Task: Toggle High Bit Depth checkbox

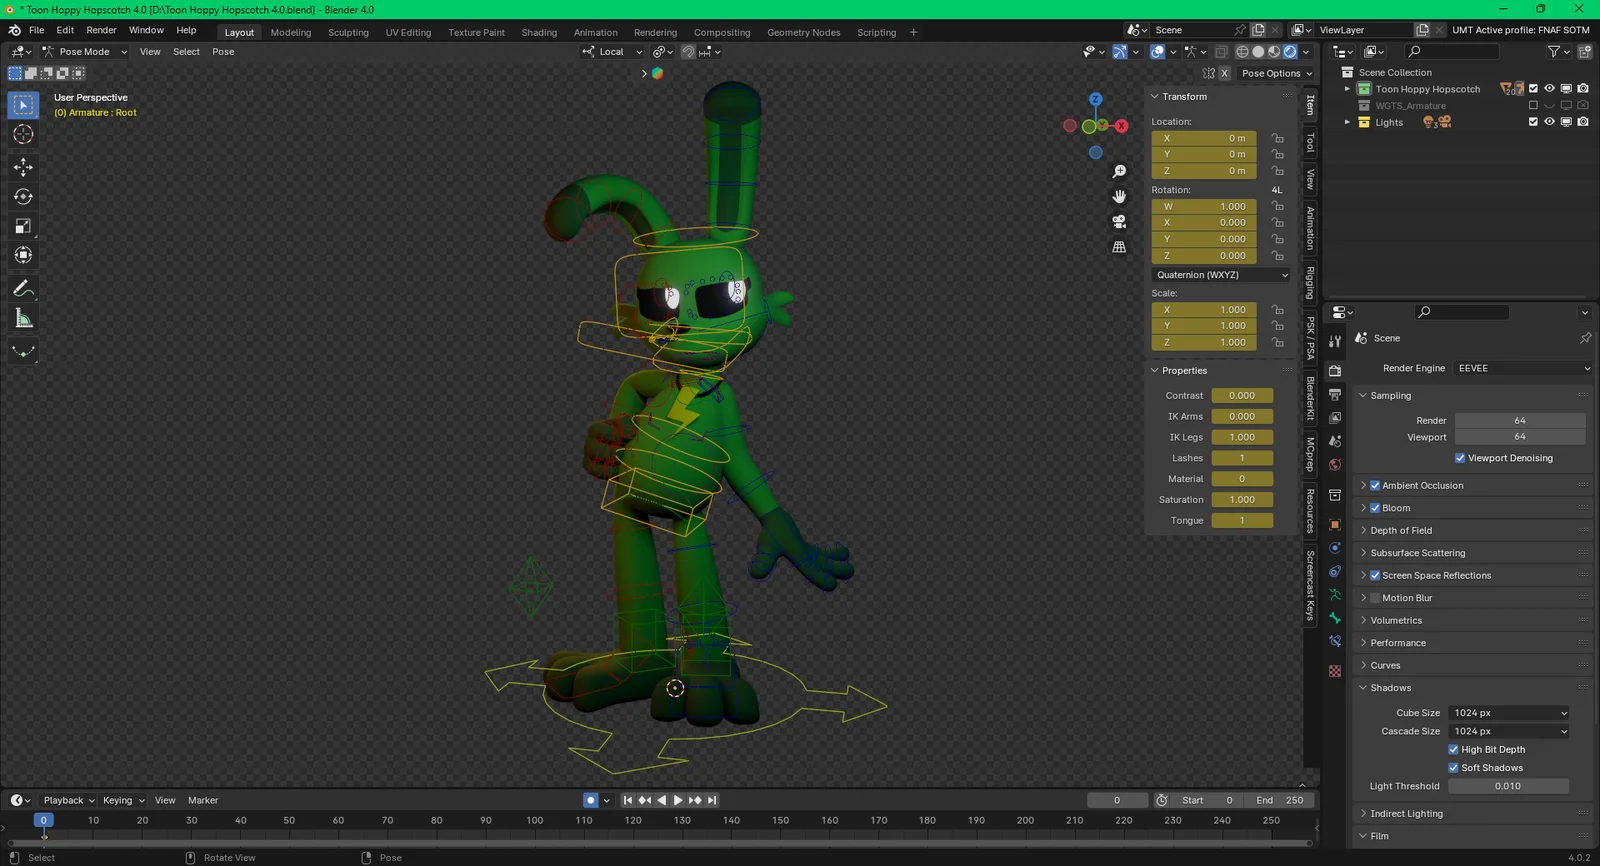Action: (1453, 750)
